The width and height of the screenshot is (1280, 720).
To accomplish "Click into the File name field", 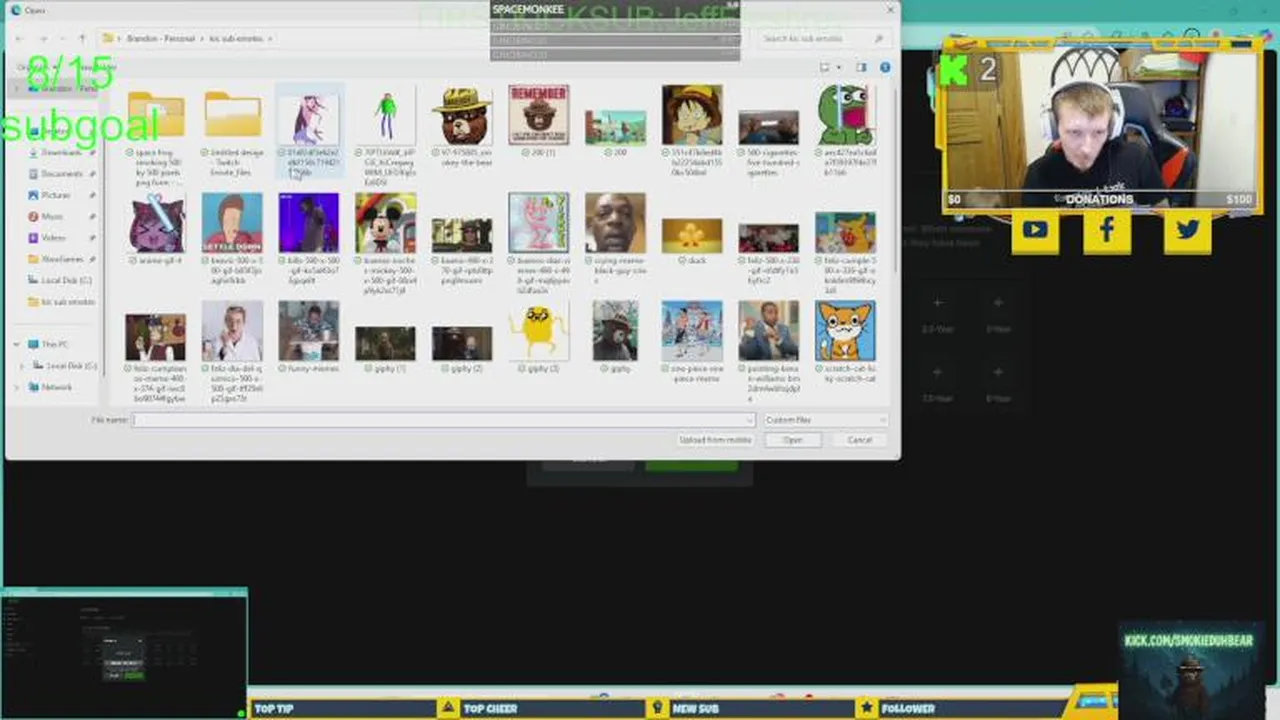I will click(444, 420).
